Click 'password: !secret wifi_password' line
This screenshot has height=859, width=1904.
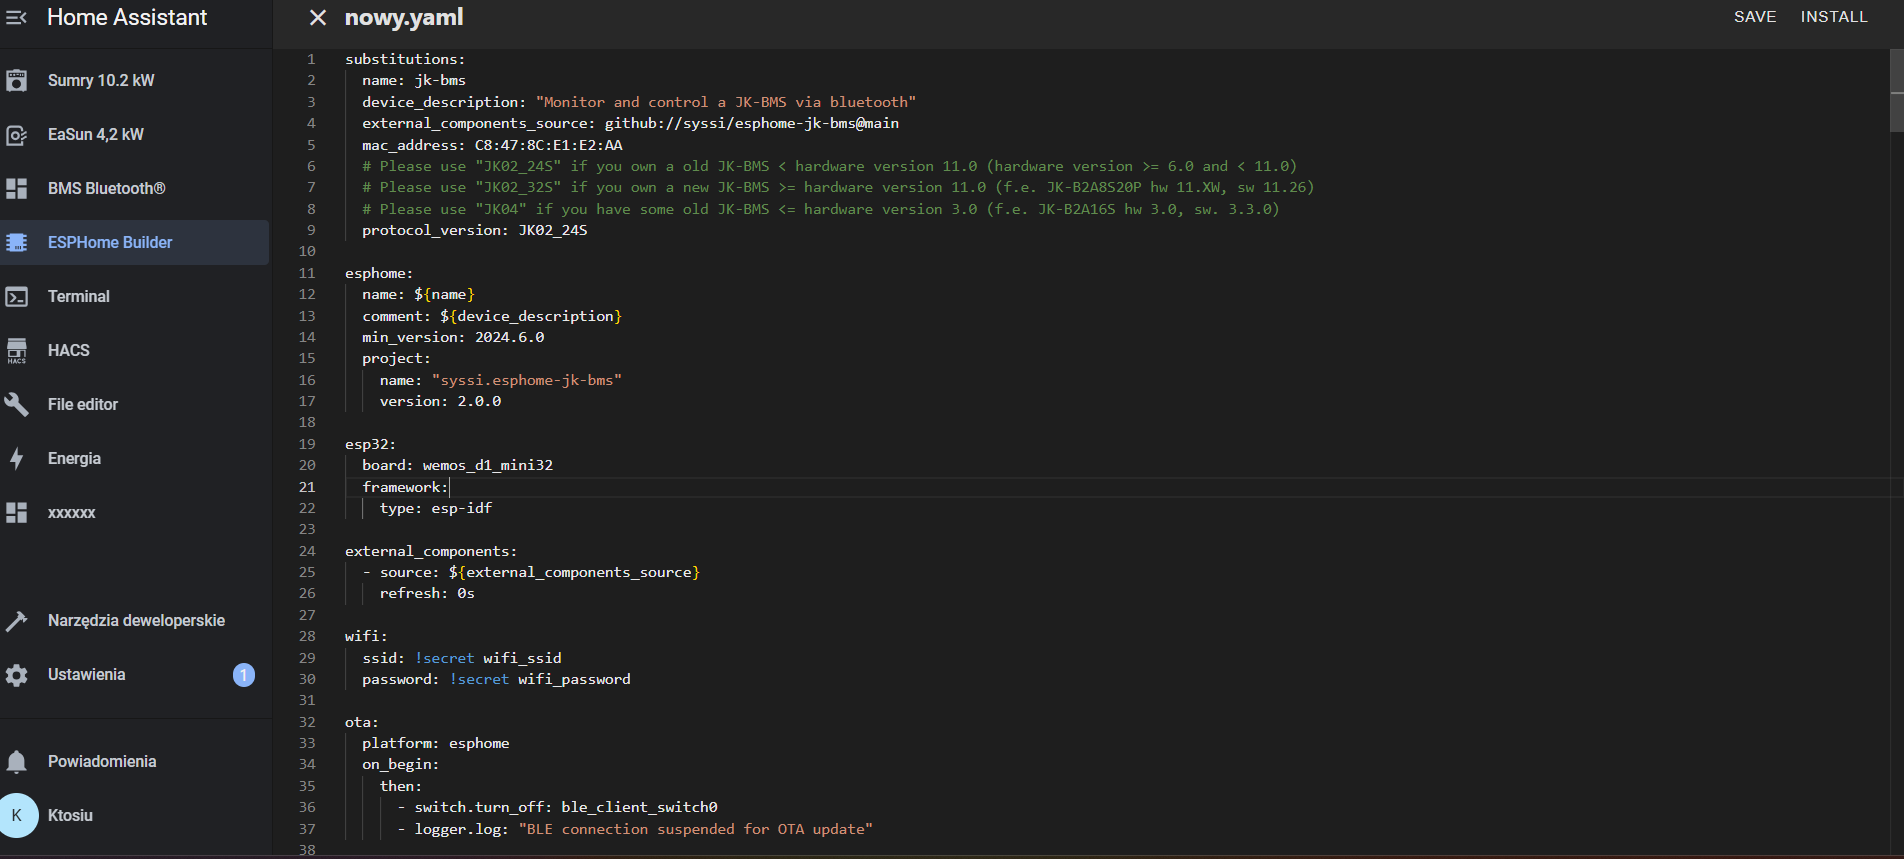pos(496,679)
